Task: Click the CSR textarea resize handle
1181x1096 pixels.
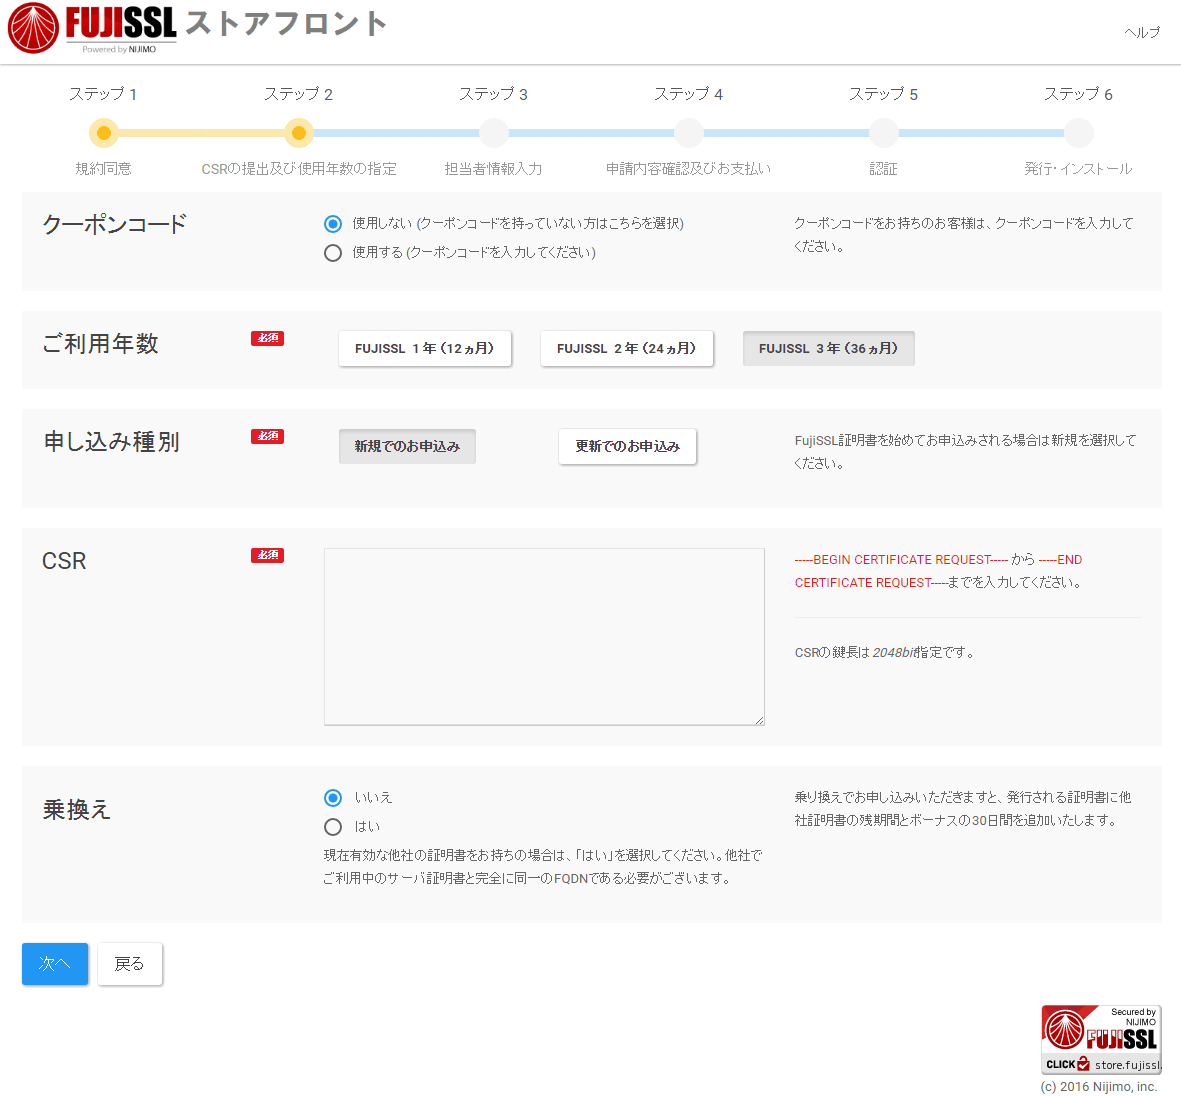Action: tap(759, 720)
